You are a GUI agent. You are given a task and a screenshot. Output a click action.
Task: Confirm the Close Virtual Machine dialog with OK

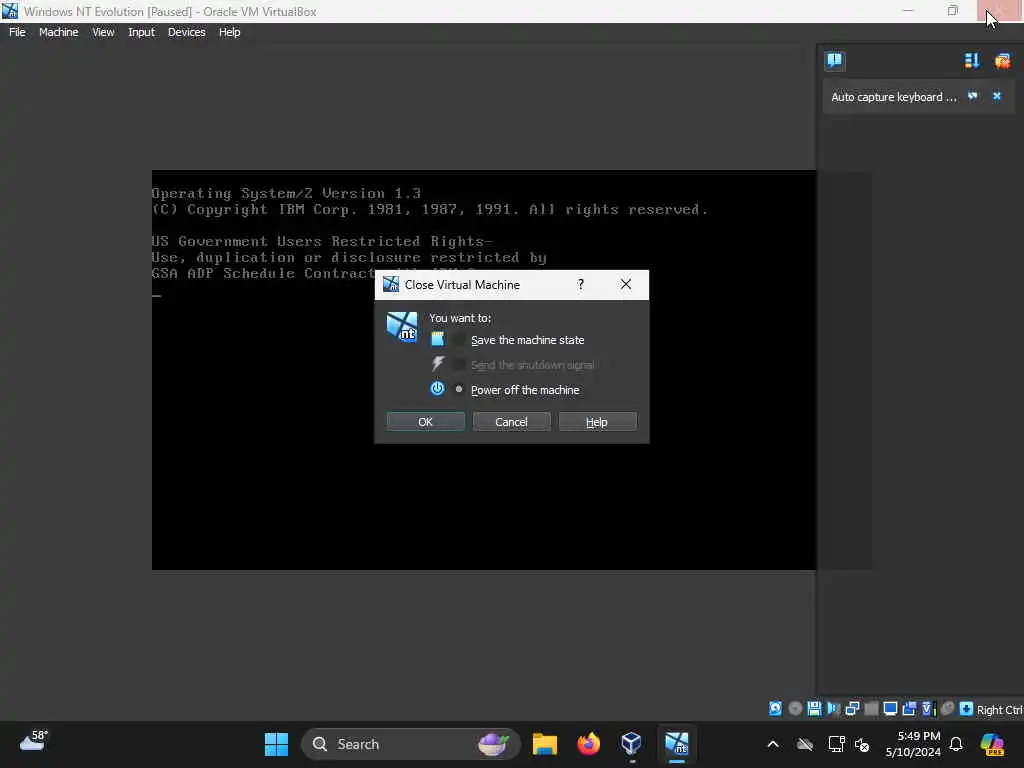(x=425, y=422)
